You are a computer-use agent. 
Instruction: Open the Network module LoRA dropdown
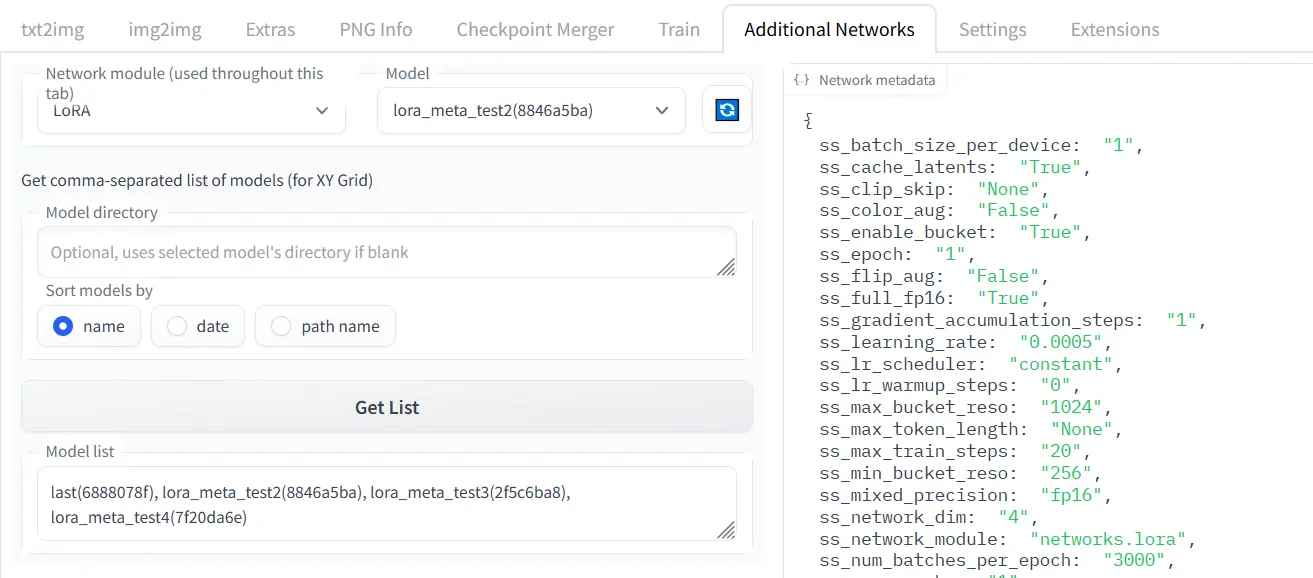point(192,111)
